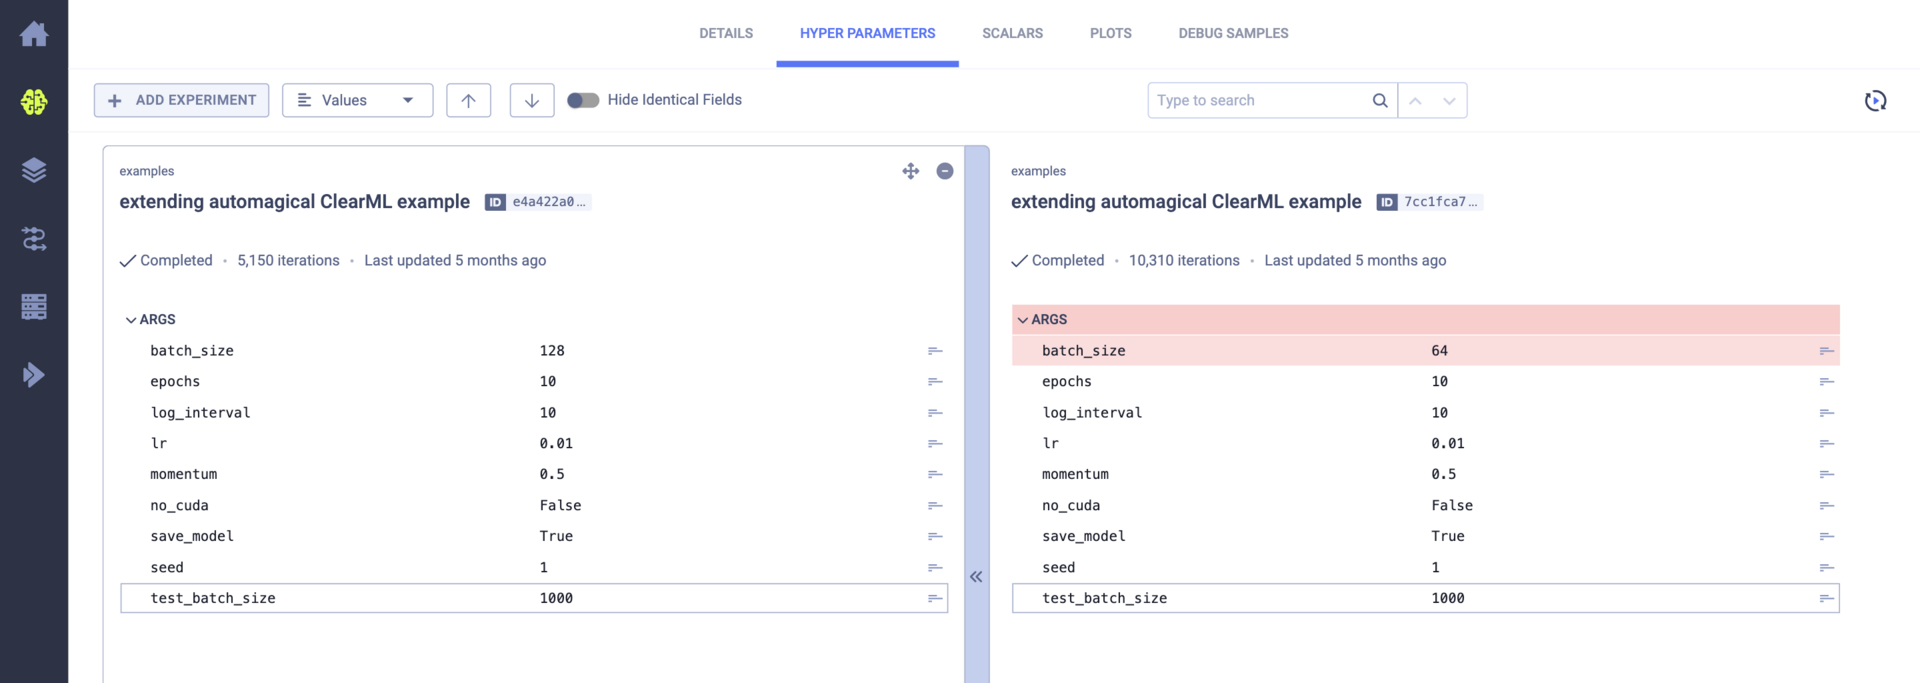Remove the first experiment with minus icon
The height and width of the screenshot is (683, 1920).
[x=944, y=171]
